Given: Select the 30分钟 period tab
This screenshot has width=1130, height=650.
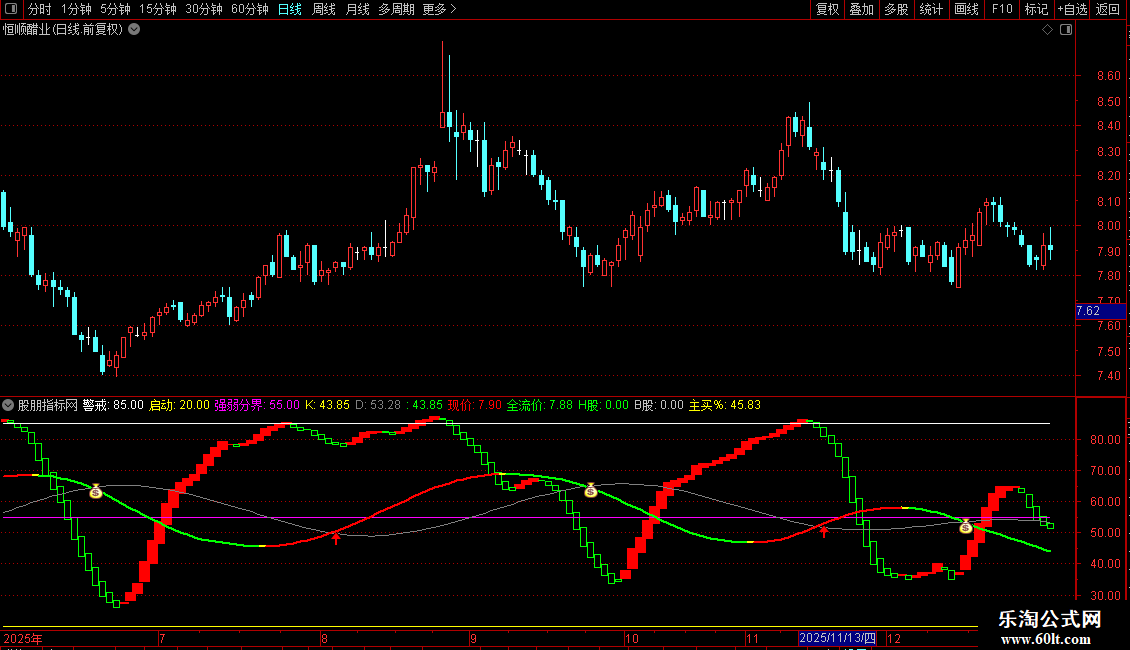Looking at the screenshot, I should coord(204,9).
